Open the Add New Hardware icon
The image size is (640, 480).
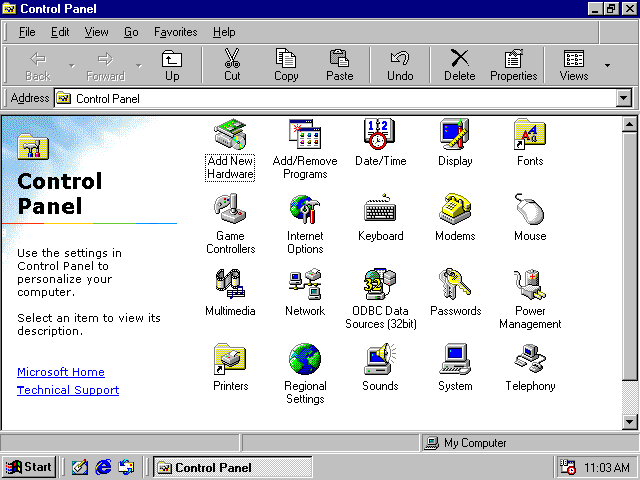click(x=230, y=134)
